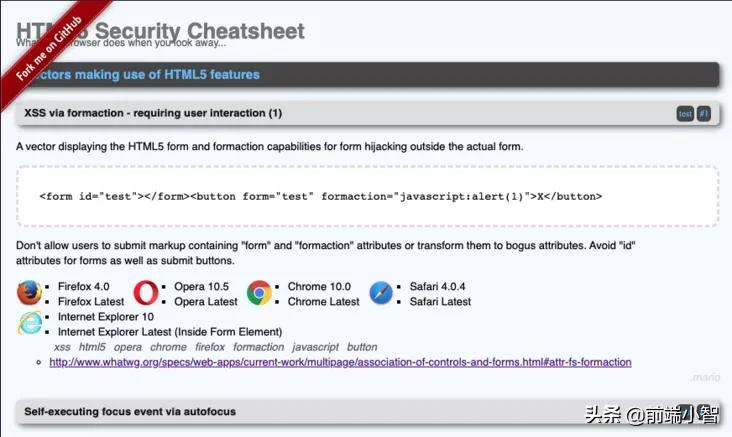
Task: Click the HTML5 Security Cheatsheet title
Action: tap(160, 31)
